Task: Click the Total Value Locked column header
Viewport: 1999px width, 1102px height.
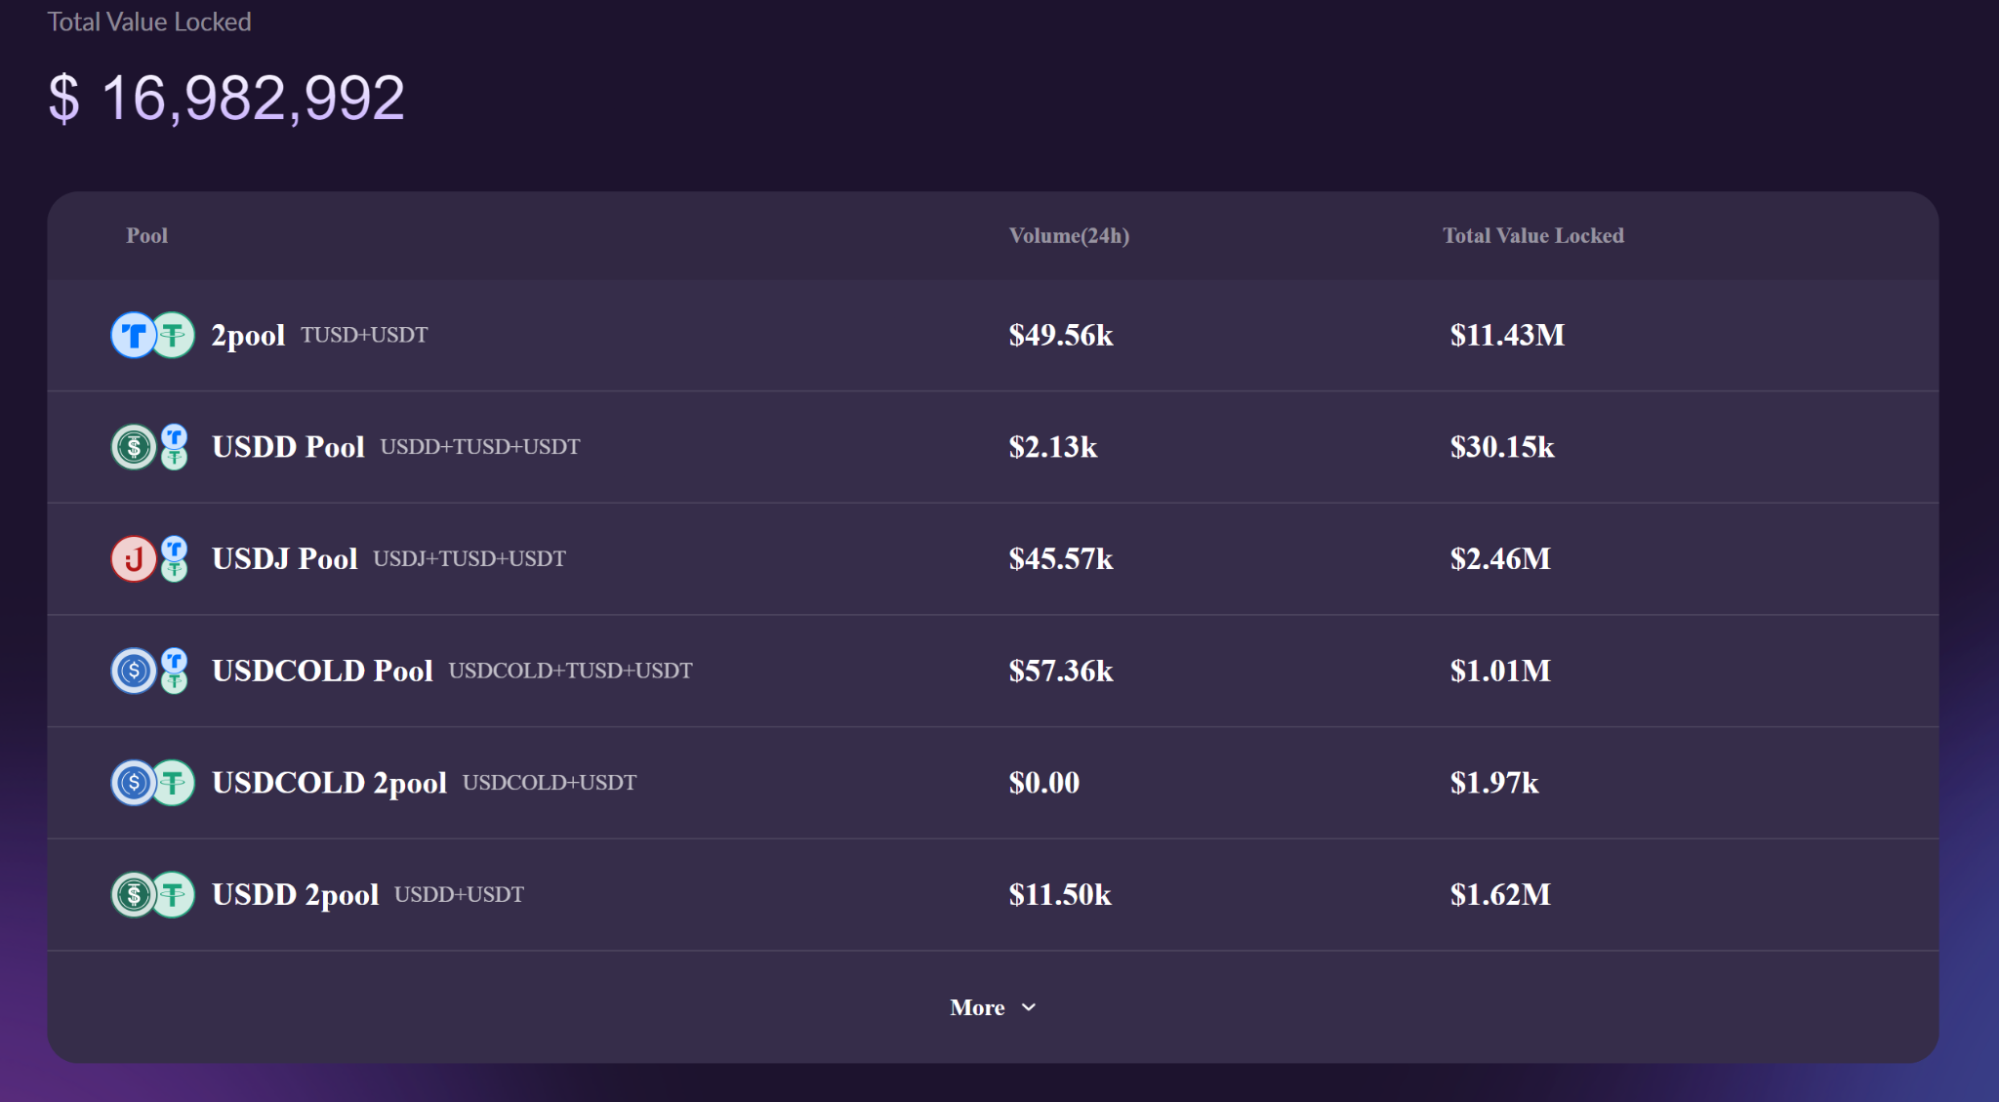Action: [1533, 236]
